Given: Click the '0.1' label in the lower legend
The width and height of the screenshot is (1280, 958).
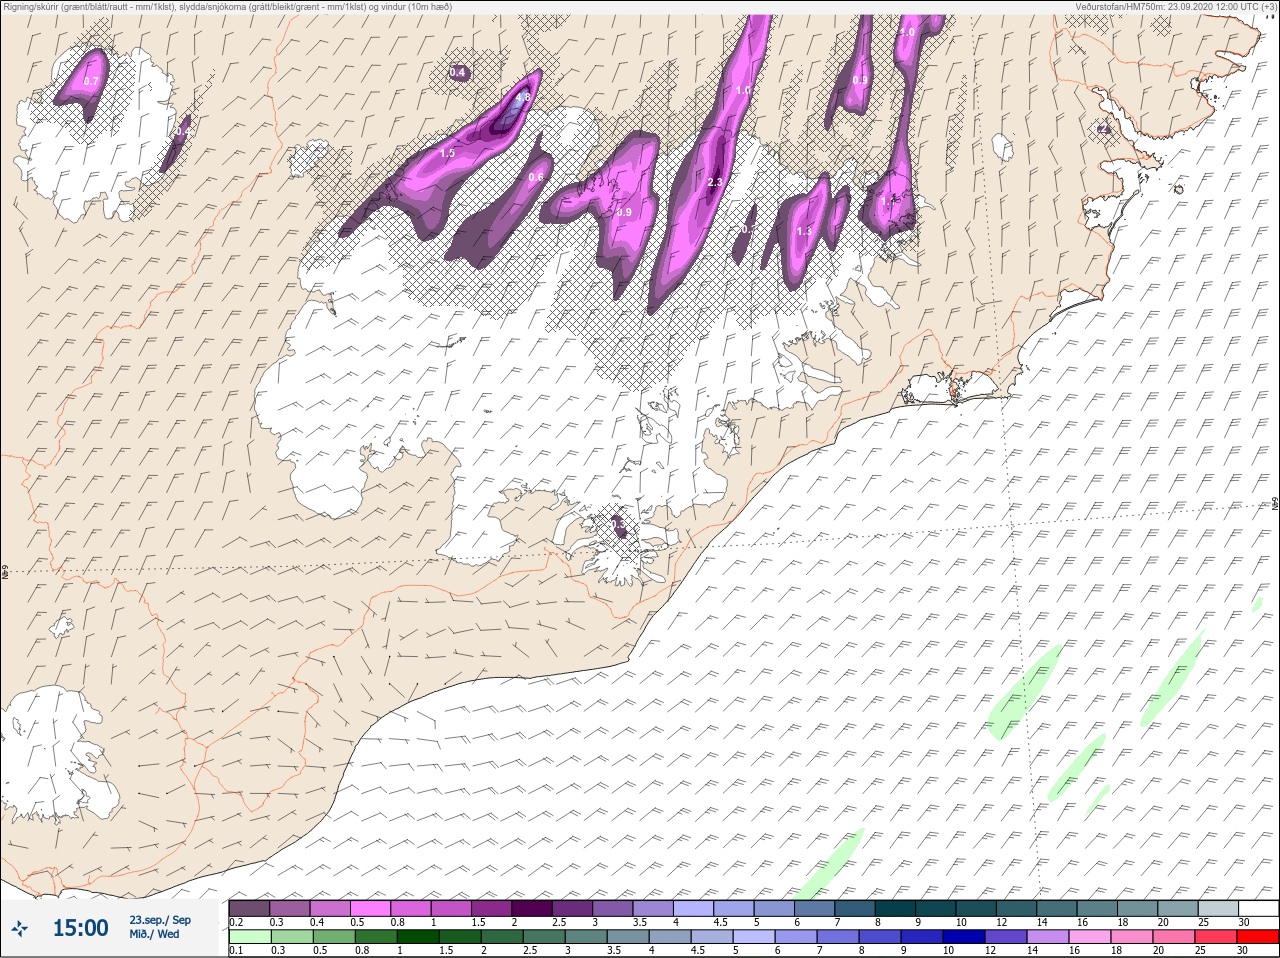Looking at the screenshot, I should coord(236,951).
